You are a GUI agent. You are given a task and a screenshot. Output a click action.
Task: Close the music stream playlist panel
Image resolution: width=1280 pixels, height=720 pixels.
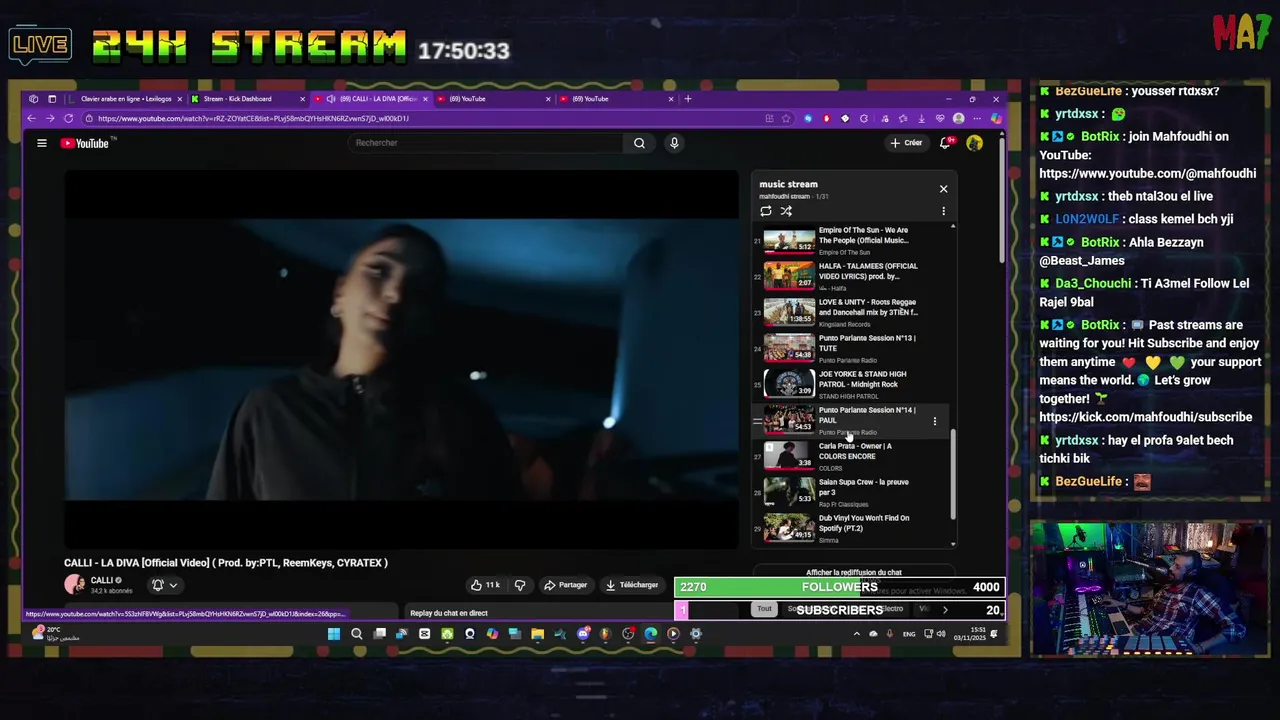click(943, 188)
